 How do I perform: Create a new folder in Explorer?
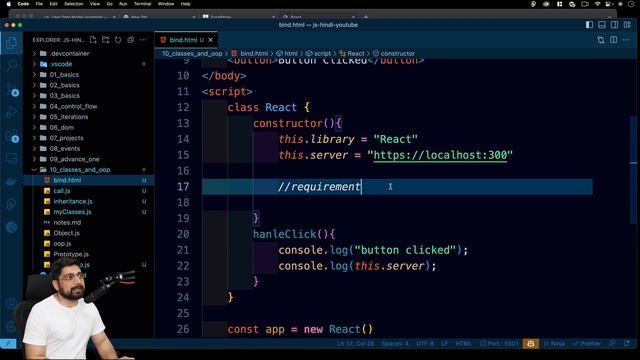tap(106, 40)
